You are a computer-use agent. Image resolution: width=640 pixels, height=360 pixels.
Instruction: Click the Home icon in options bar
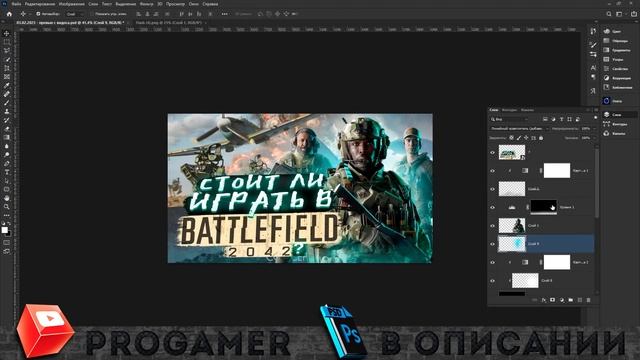point(9,14)
